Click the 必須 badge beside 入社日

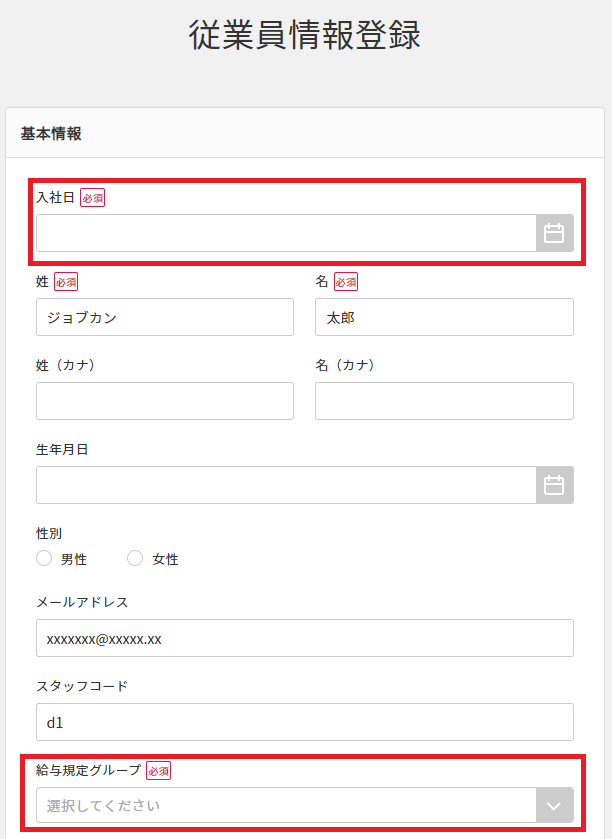pyautogui.click(x=93, y=198)
